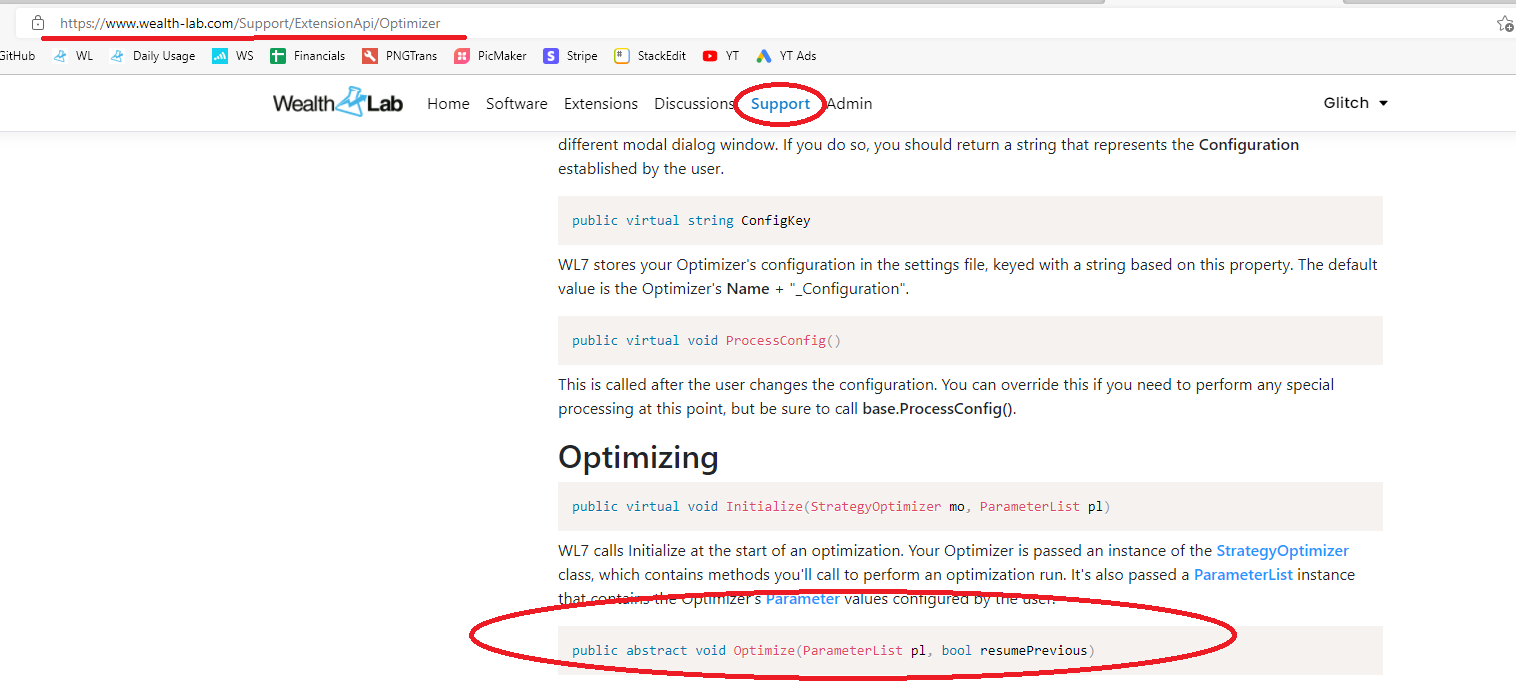Open the Glitch account dropdown
This screenshot has height=681, width=1516.
(1354, 102)
